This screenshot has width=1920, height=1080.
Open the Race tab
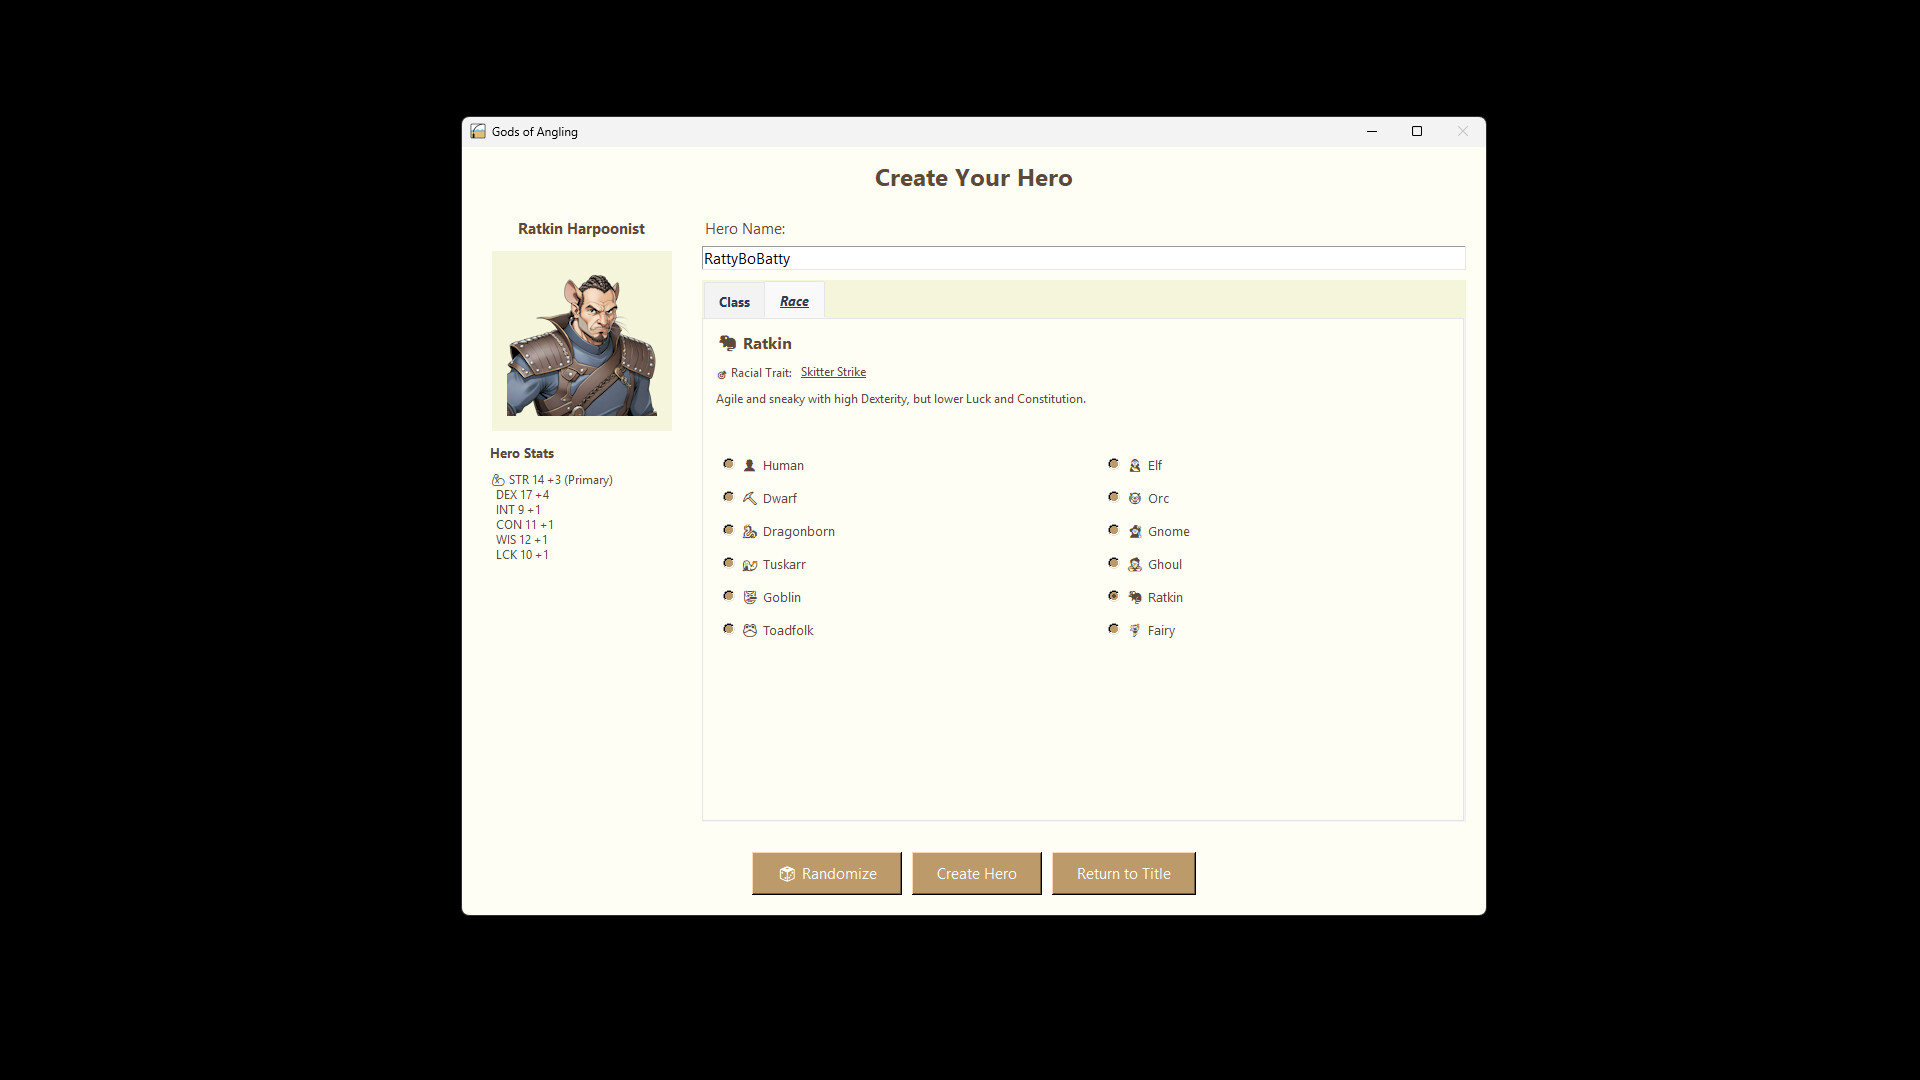pos(794,301)
